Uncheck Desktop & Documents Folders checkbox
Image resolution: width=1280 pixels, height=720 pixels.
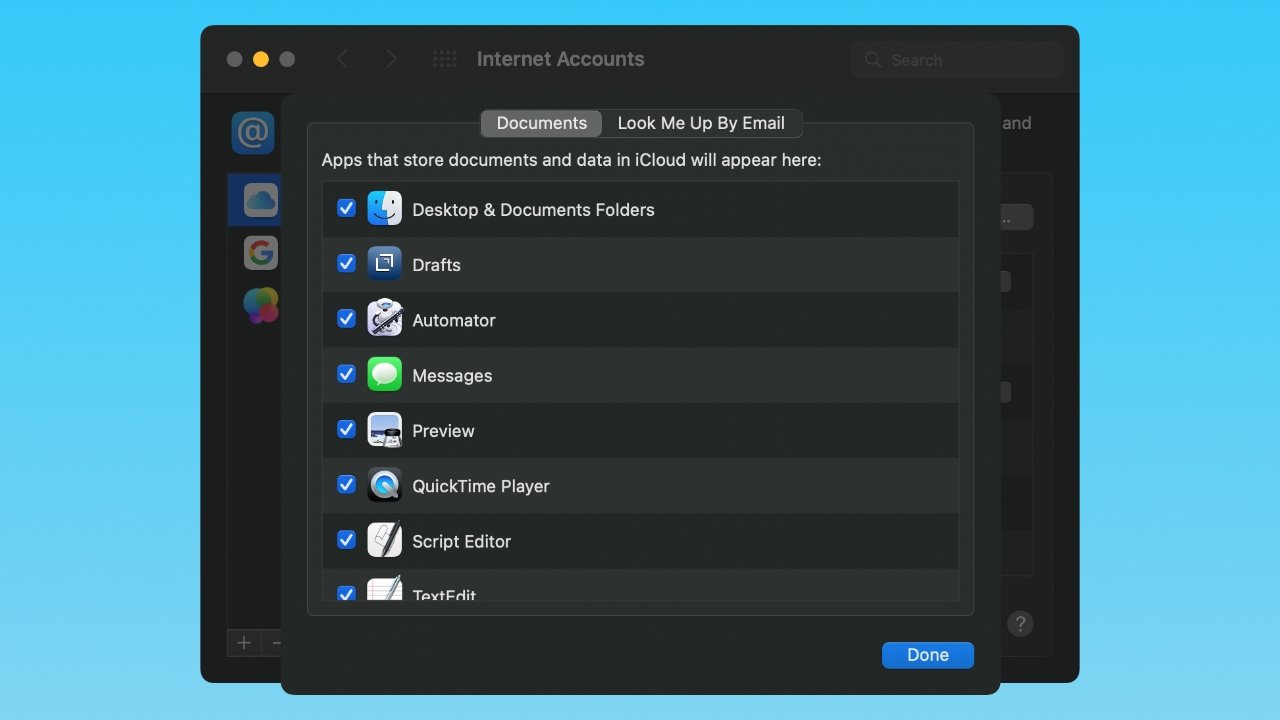[346, 209]
